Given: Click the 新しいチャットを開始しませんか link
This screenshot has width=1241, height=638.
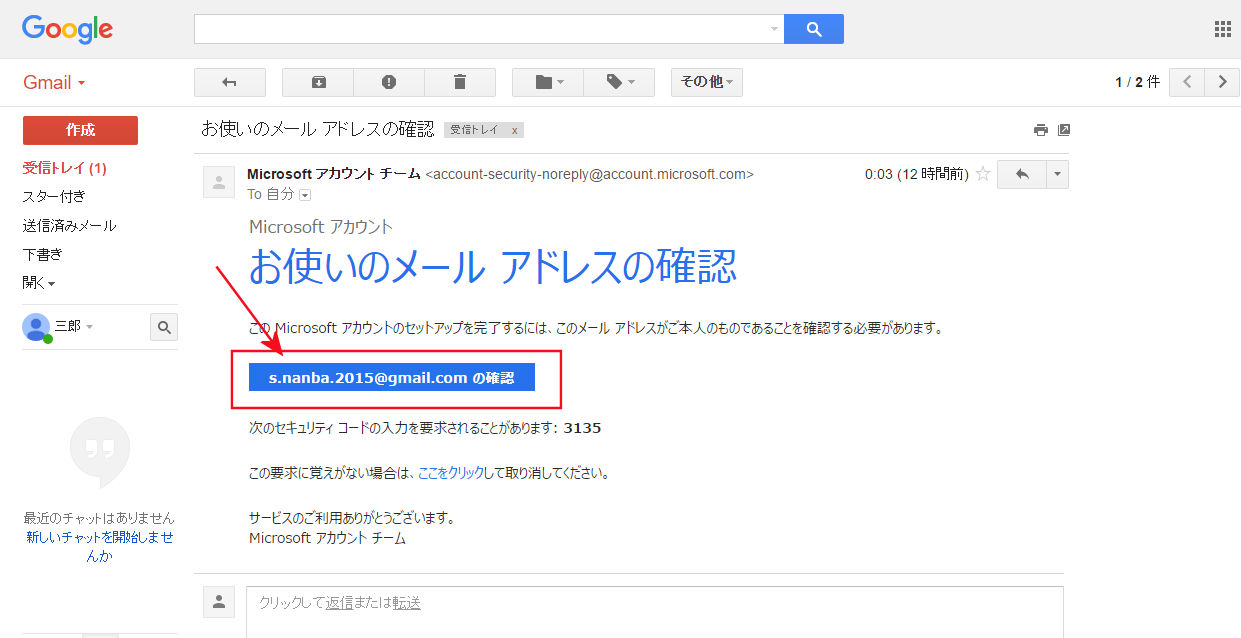Looking at the screenshot, I should [99, 546].
